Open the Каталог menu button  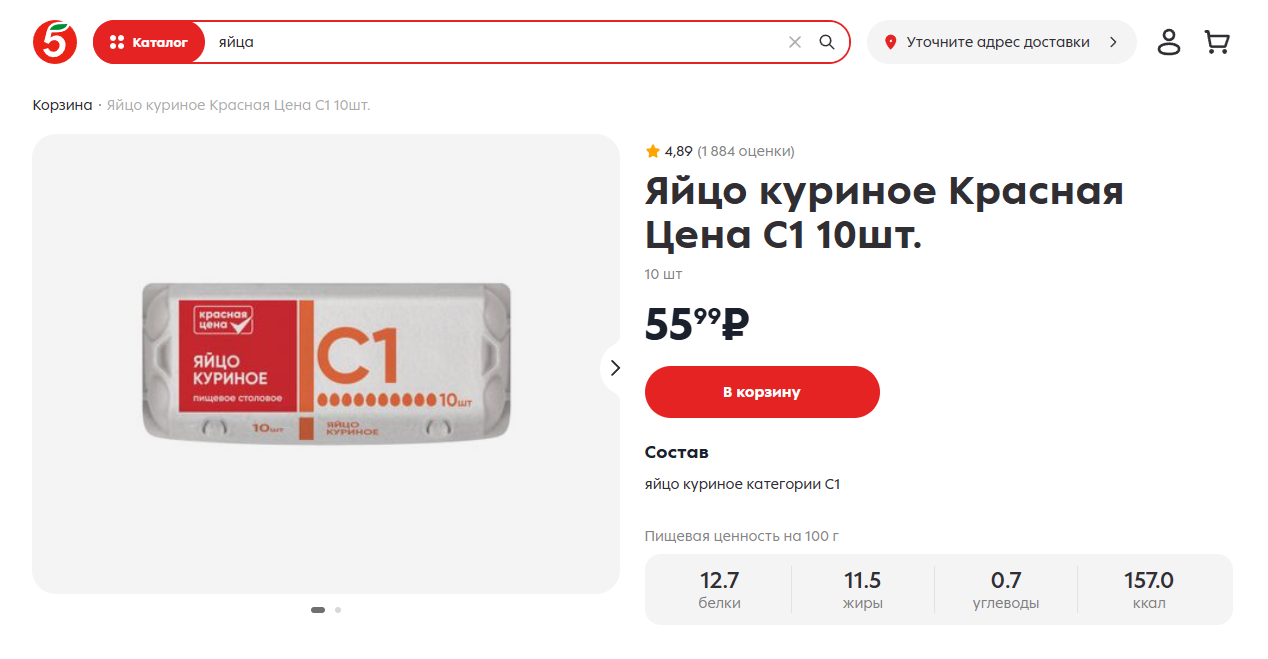click(x=149, y=42)
